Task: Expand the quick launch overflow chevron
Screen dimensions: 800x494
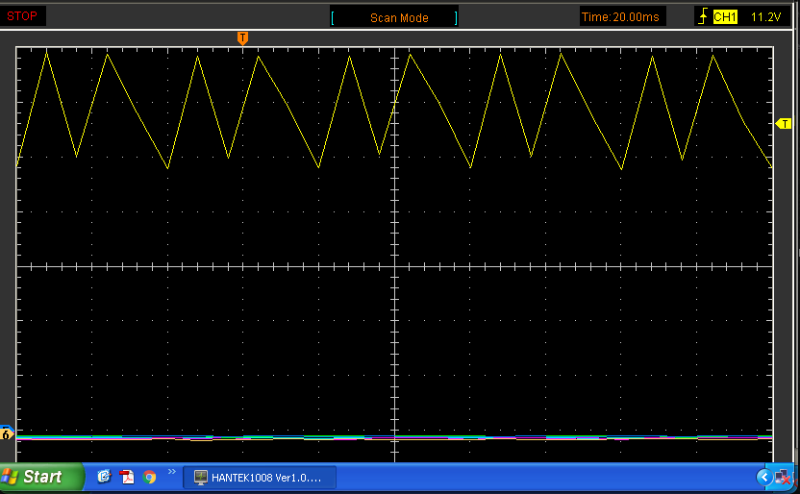Action: pos(171,471)
